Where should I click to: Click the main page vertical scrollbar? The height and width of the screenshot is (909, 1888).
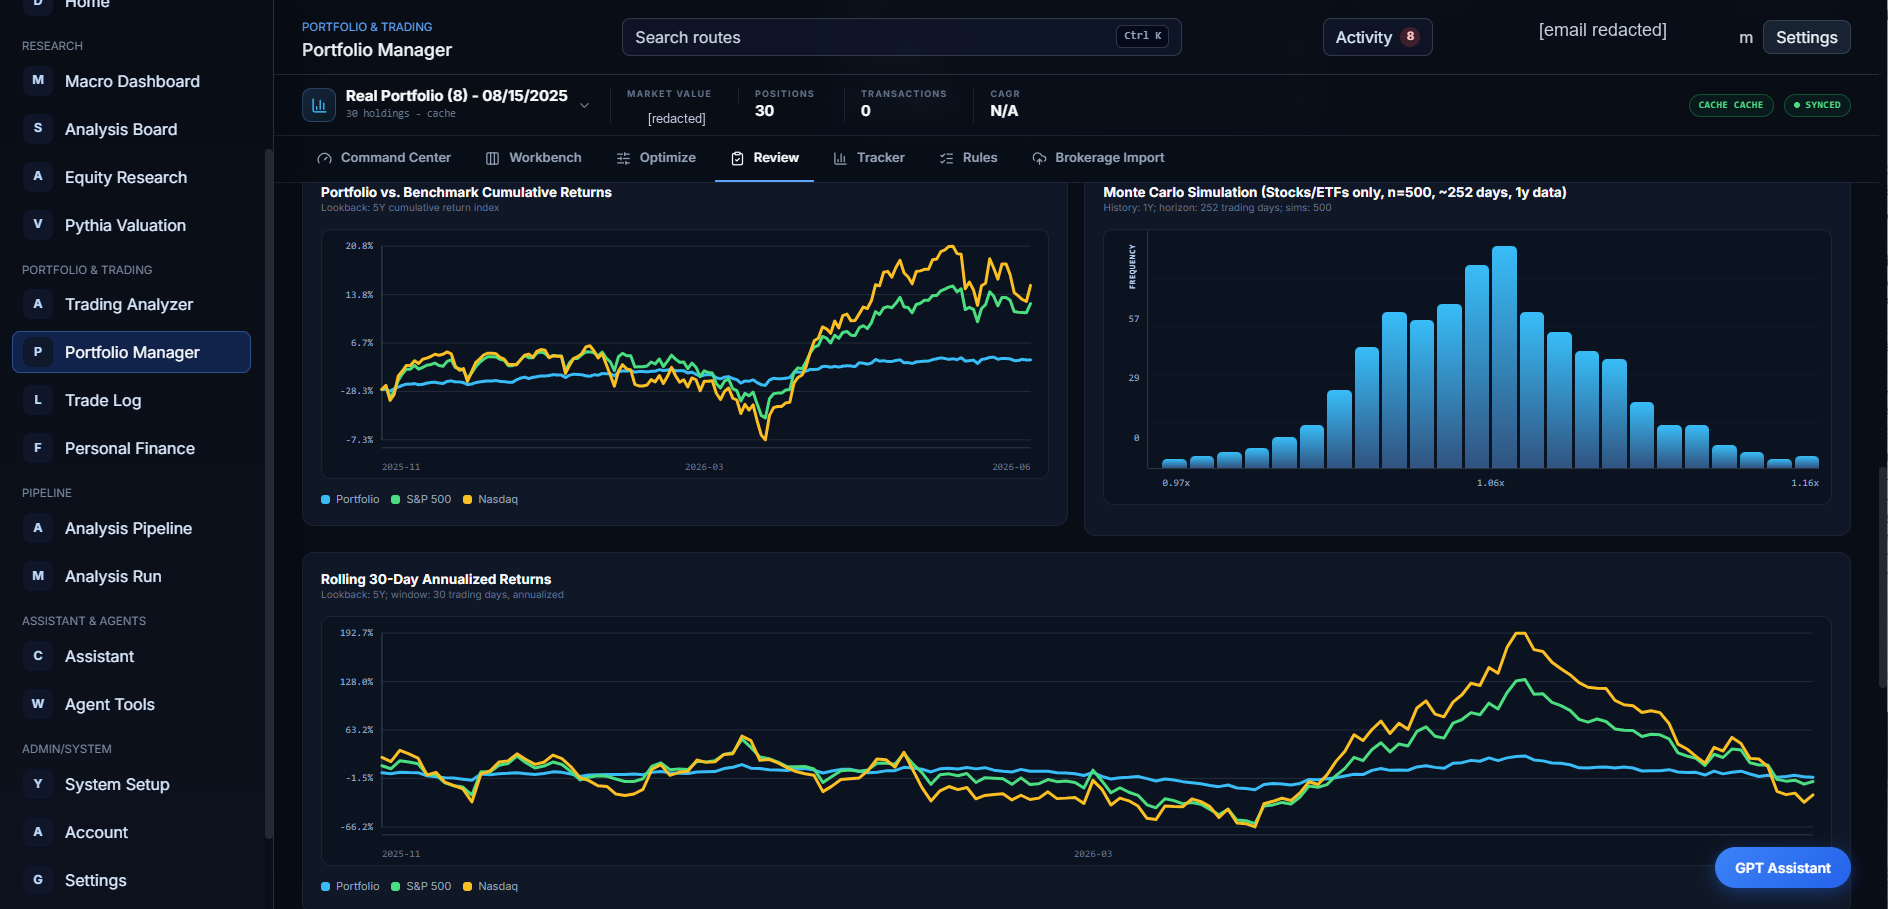click(x=1883, y=578)
